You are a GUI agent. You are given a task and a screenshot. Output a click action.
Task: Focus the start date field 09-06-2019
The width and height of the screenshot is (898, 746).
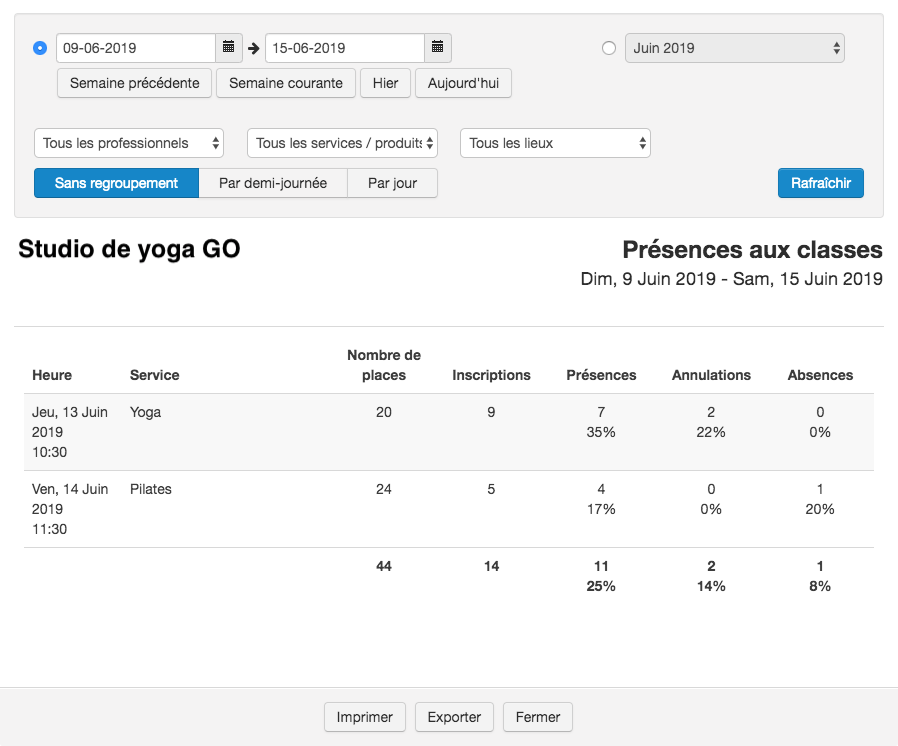click(x=136, y=48)
